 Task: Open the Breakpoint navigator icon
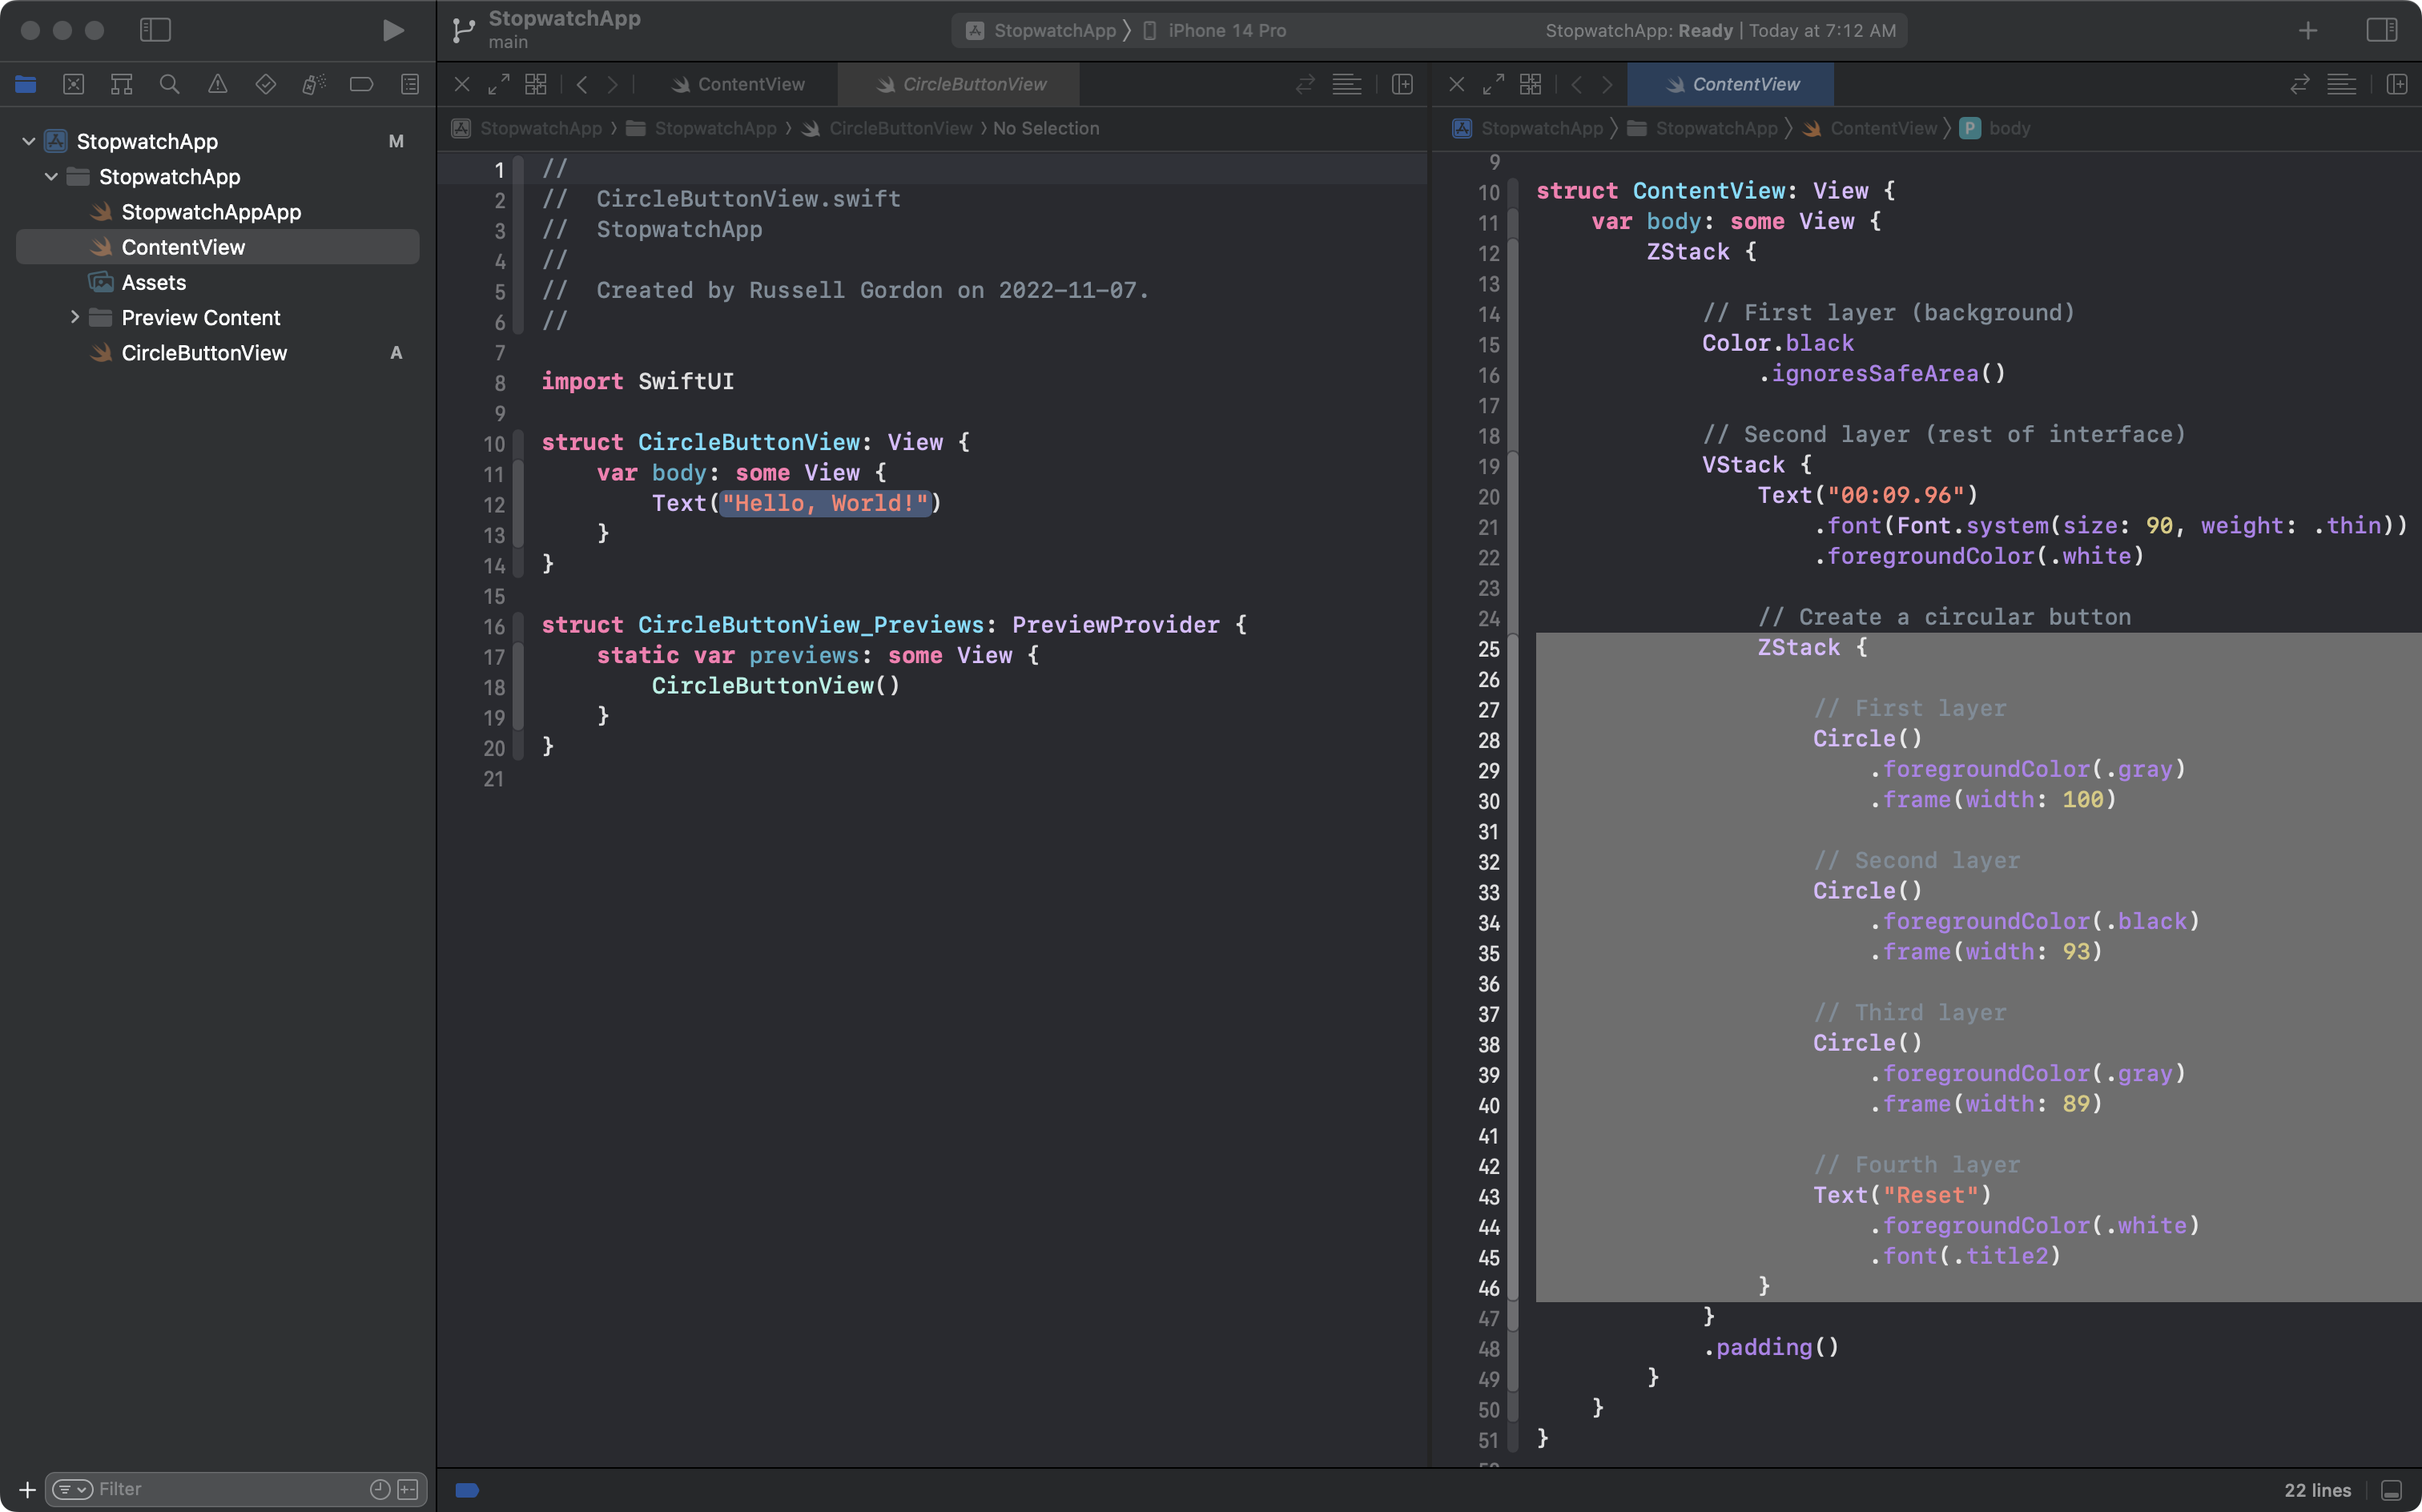click(361, 85)
